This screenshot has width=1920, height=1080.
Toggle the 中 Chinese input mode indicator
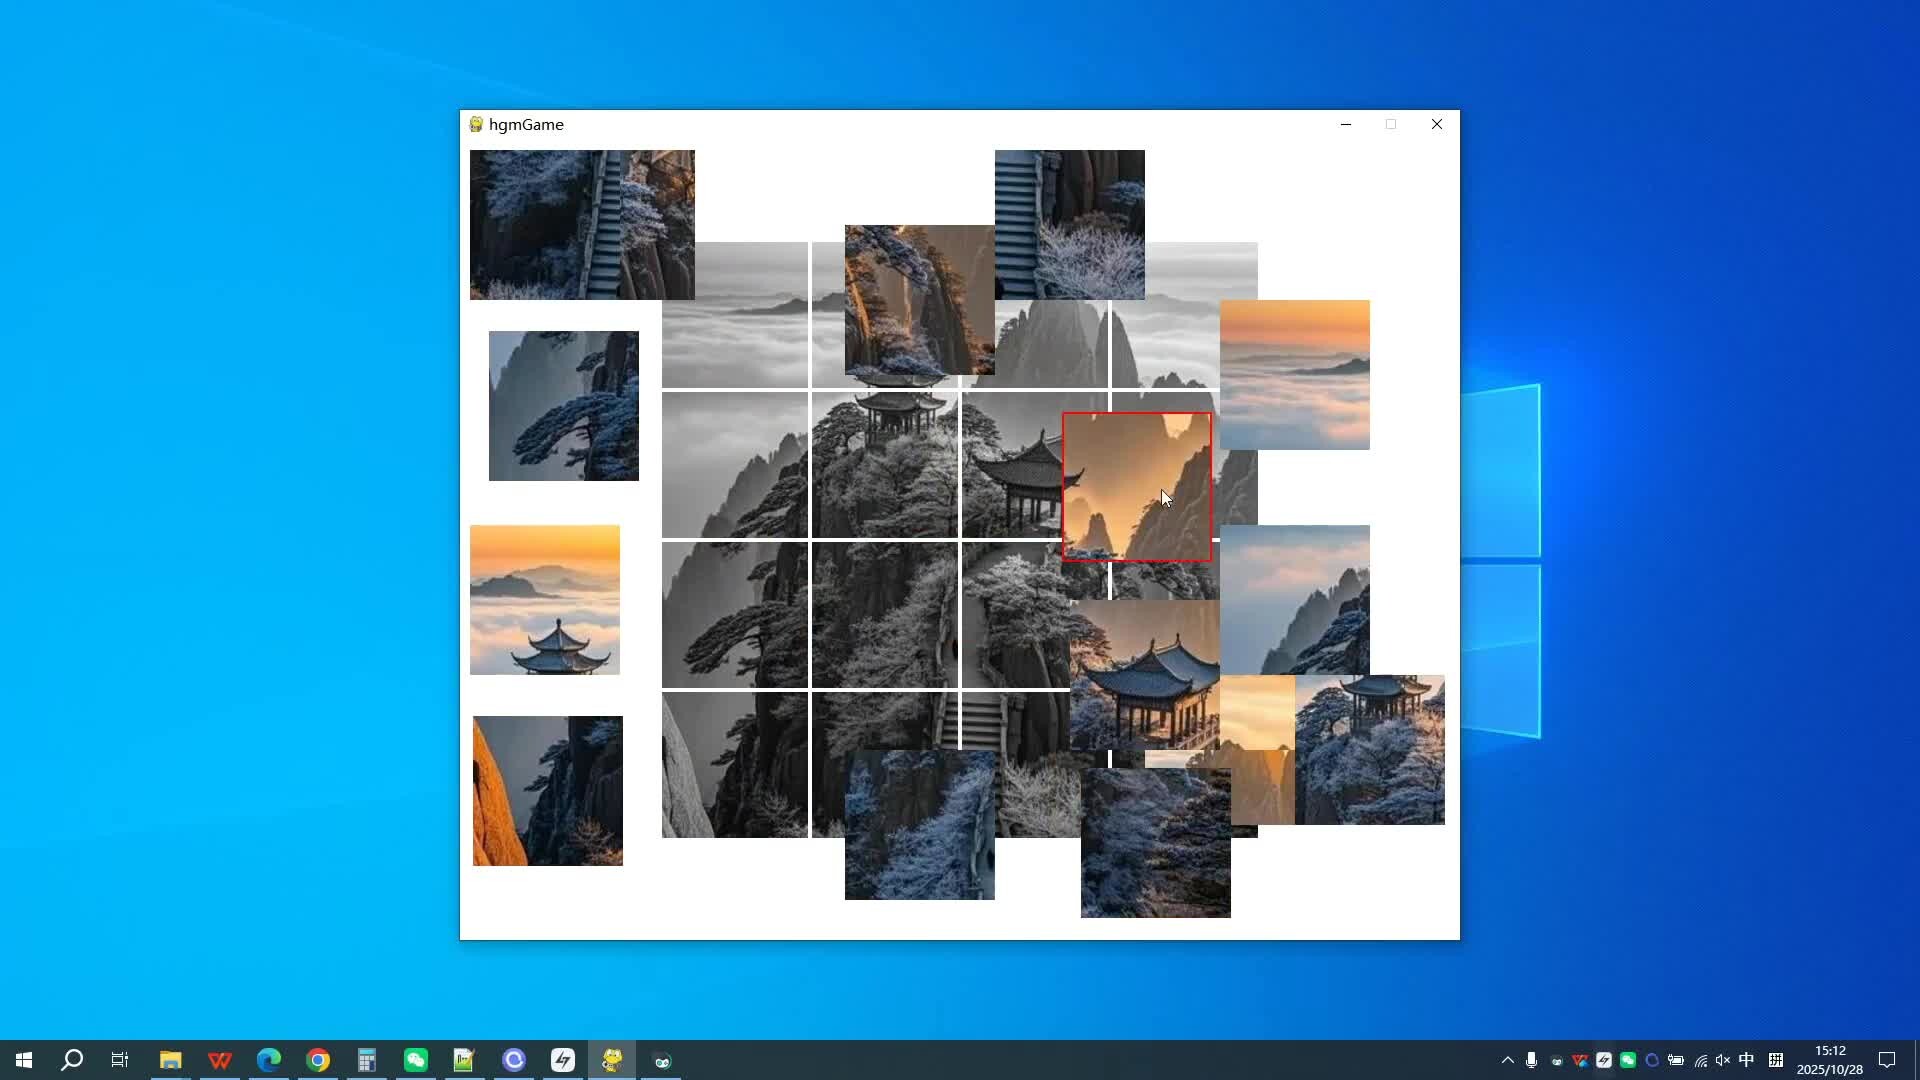(1747, 1060)
